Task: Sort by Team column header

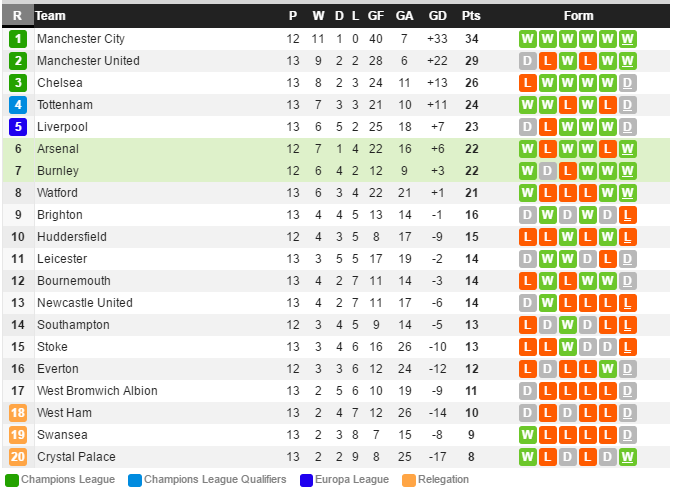Action: (x=50, y=16)
